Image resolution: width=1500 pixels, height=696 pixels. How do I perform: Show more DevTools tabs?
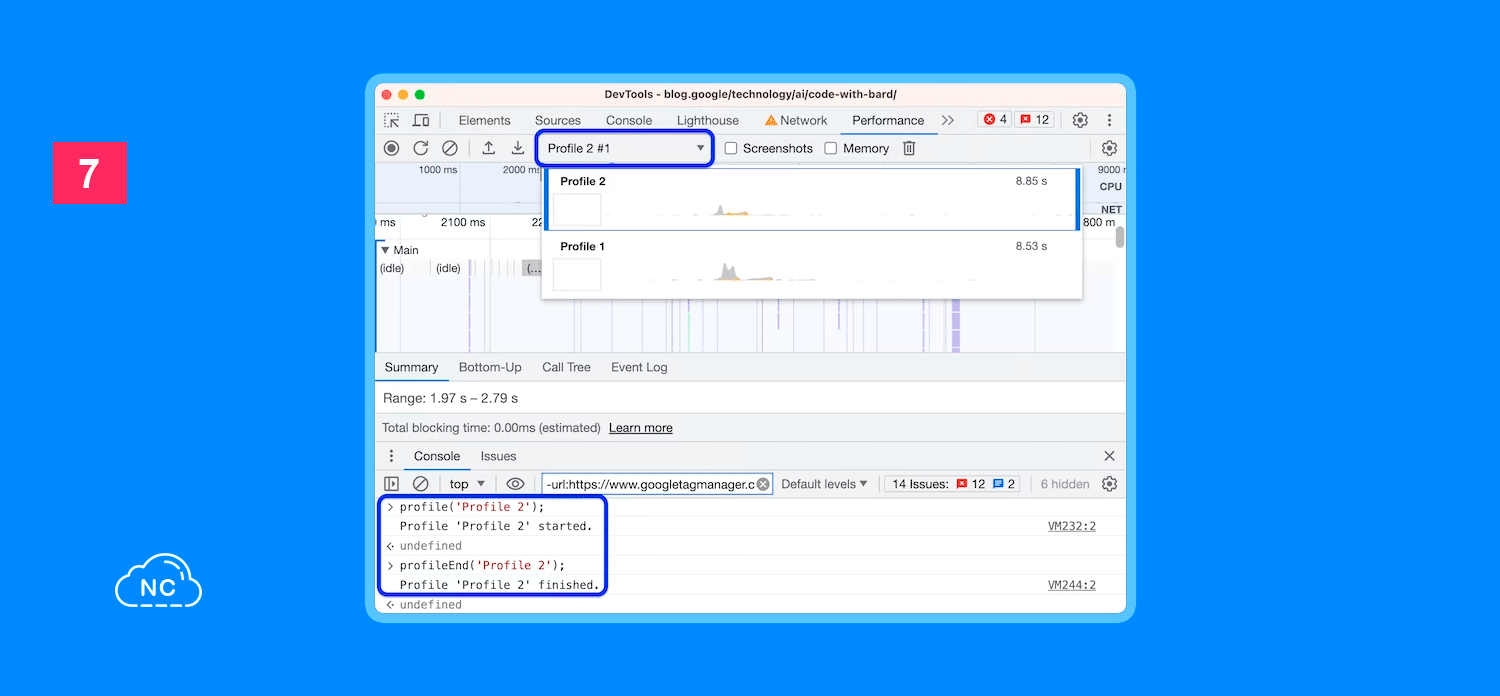tap(948, 120)
